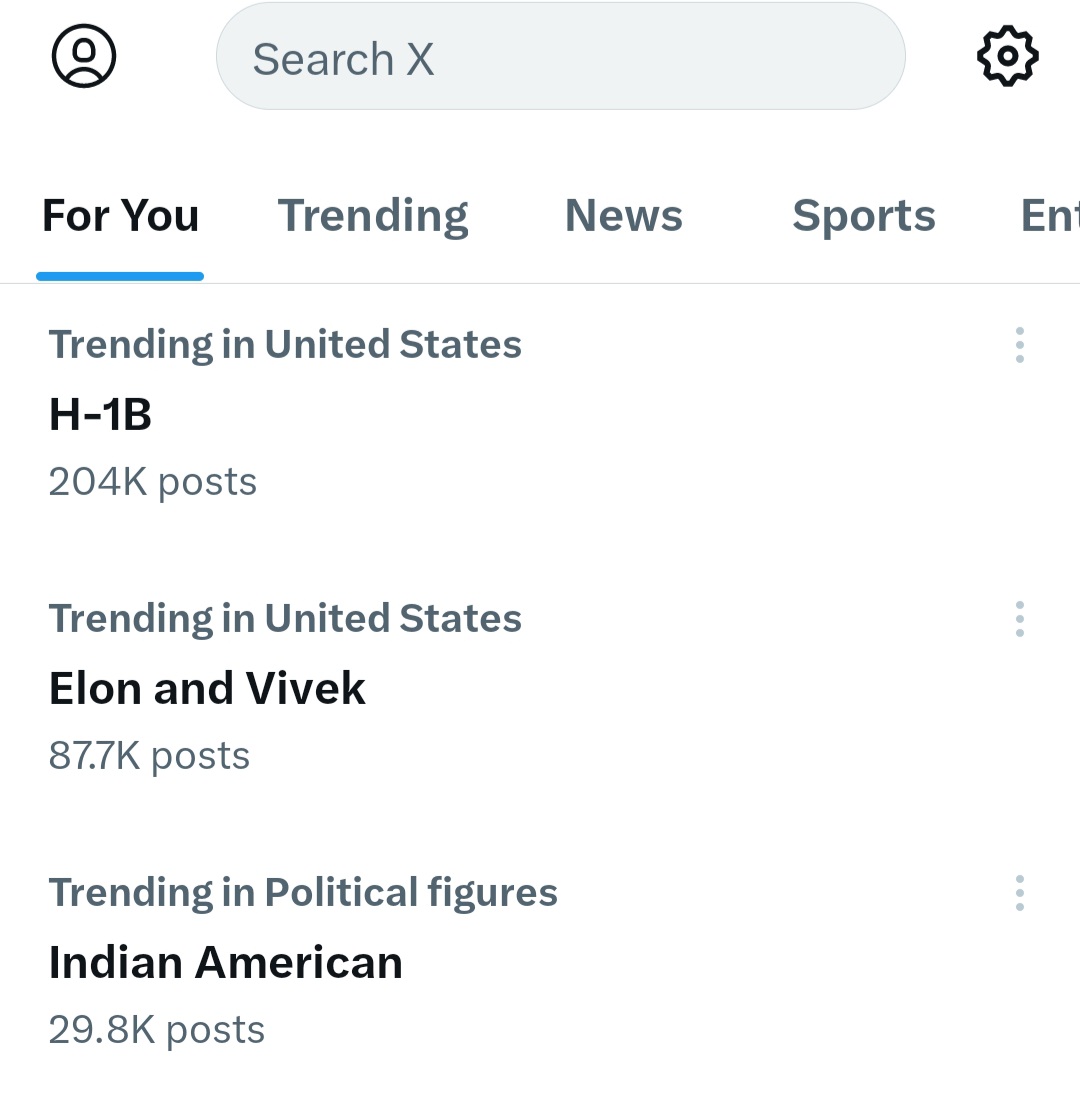Image resolution: width=1080 pixels, height=1096 pixels.
Task: Click Trending in United States above Elon and Vivek
Action: point(285,619)
